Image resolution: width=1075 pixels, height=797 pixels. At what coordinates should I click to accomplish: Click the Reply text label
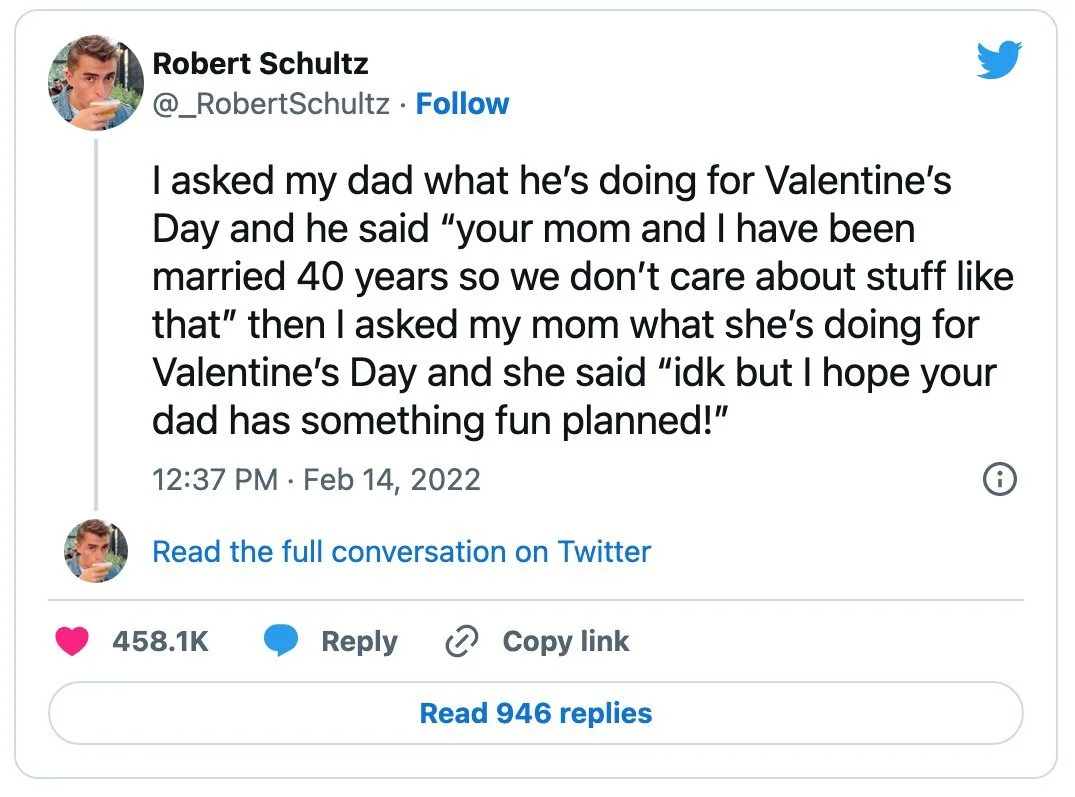click(359, 641)
